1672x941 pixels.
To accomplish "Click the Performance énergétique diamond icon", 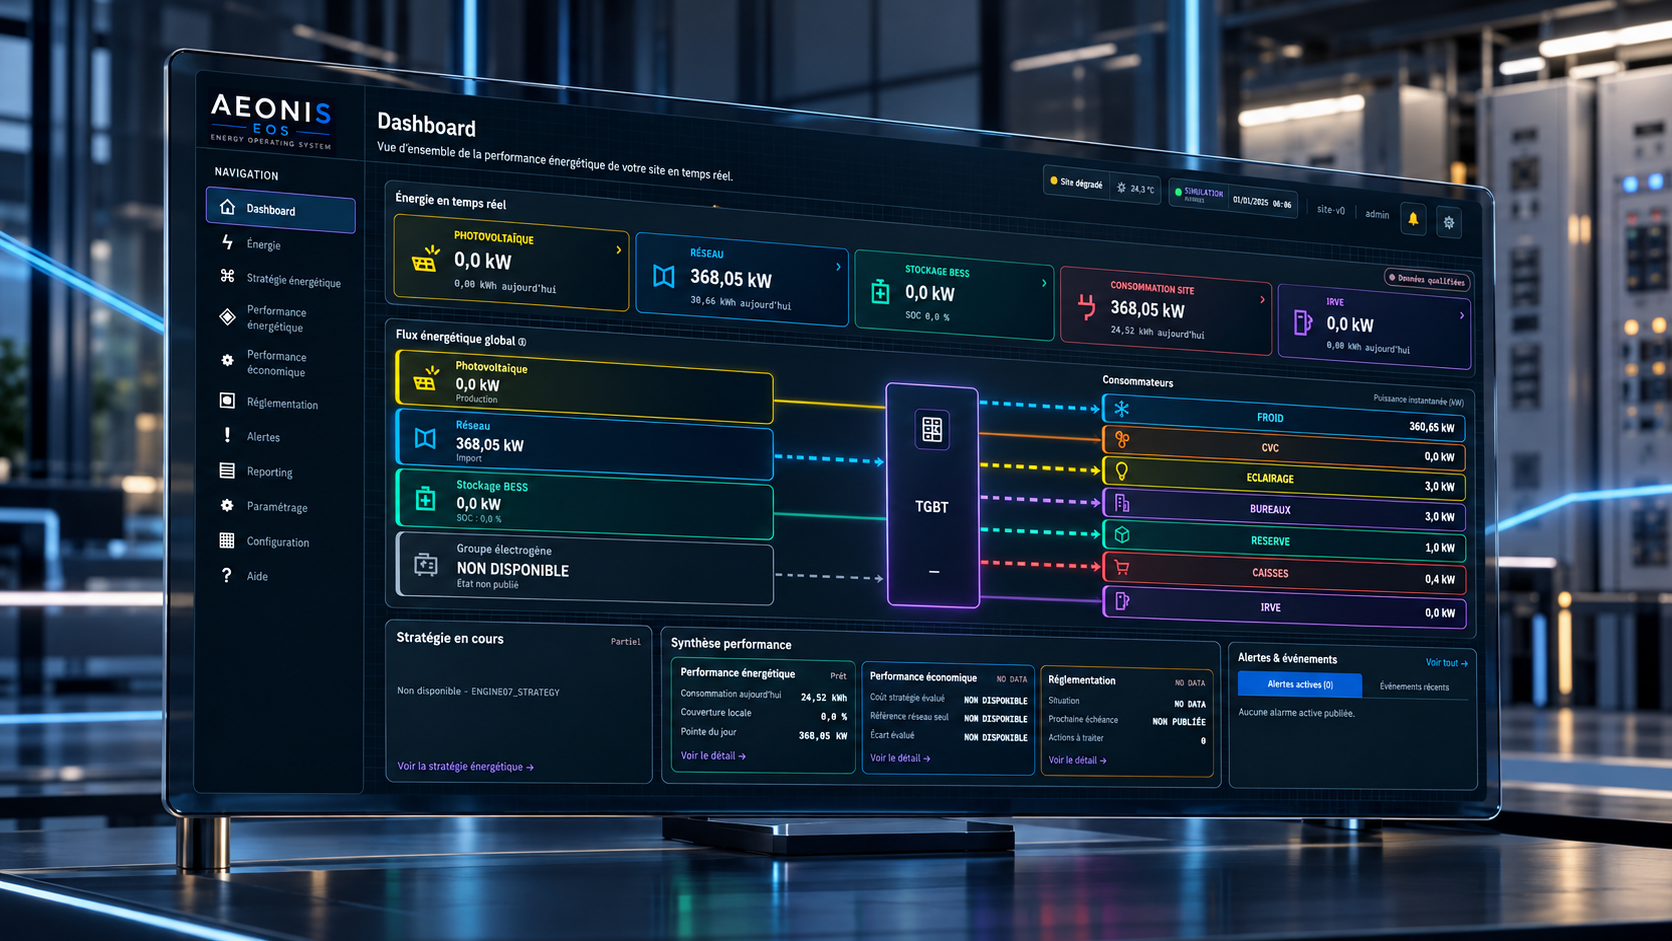I will tap(228, 317).
